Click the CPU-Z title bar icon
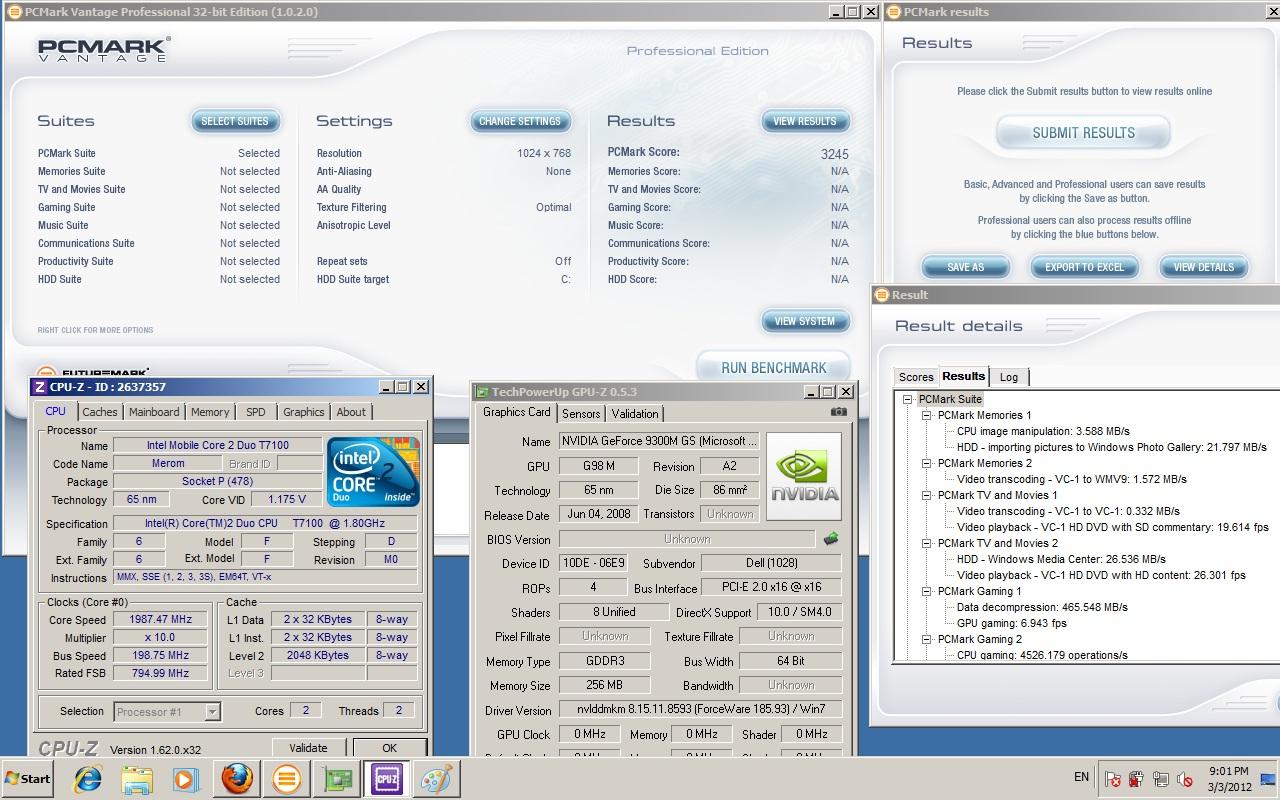 pos(40,387)
